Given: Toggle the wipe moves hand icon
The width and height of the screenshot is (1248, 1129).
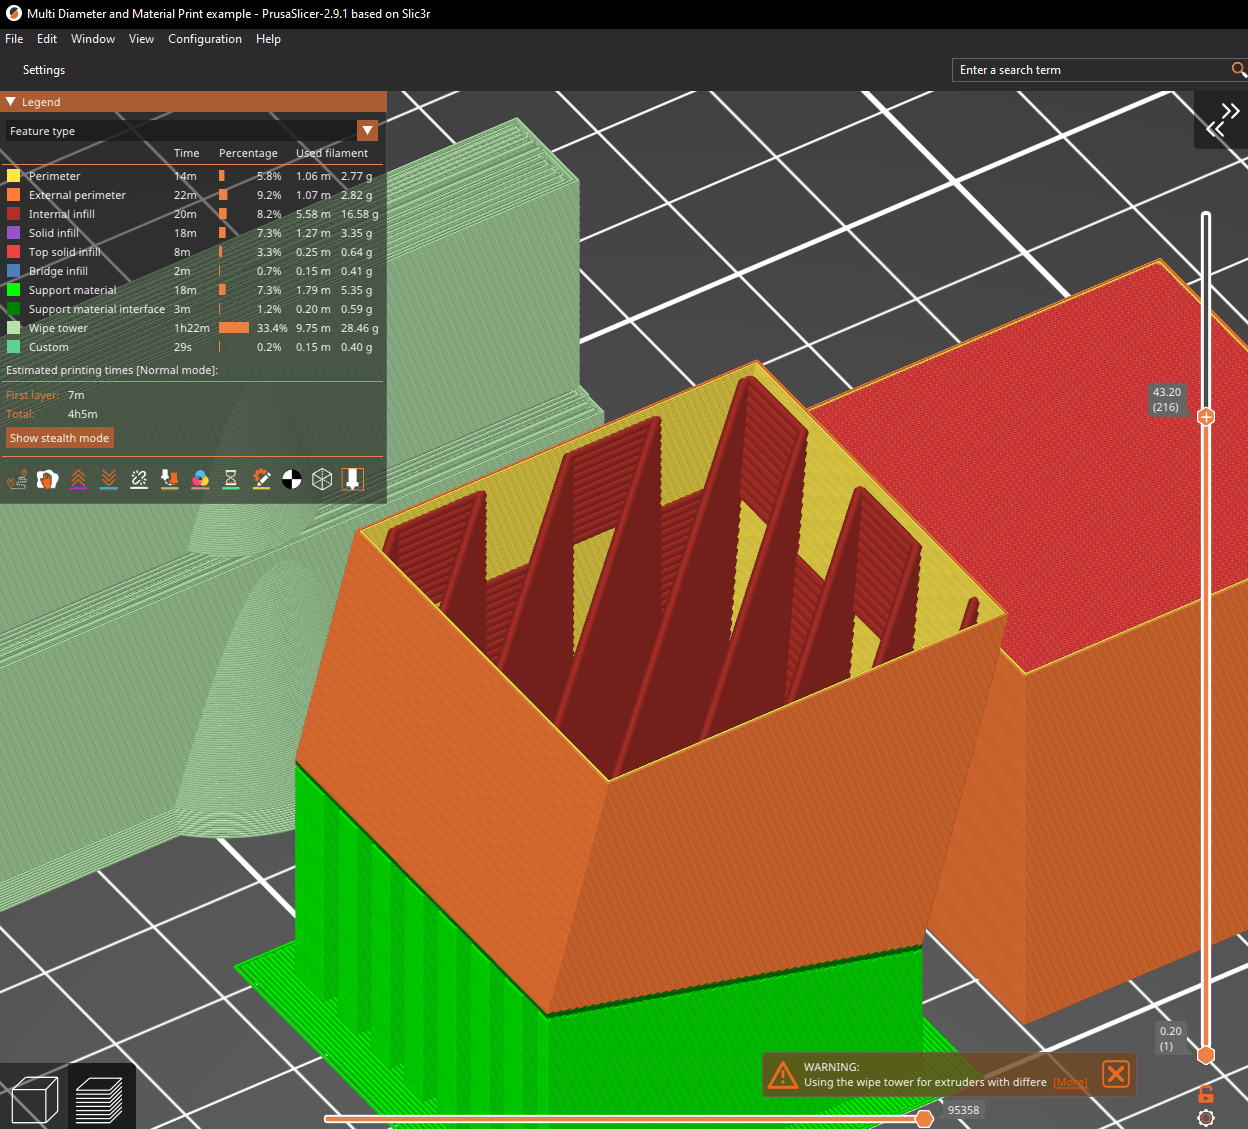Looking at the screenshot, I should tap(47, 480).
